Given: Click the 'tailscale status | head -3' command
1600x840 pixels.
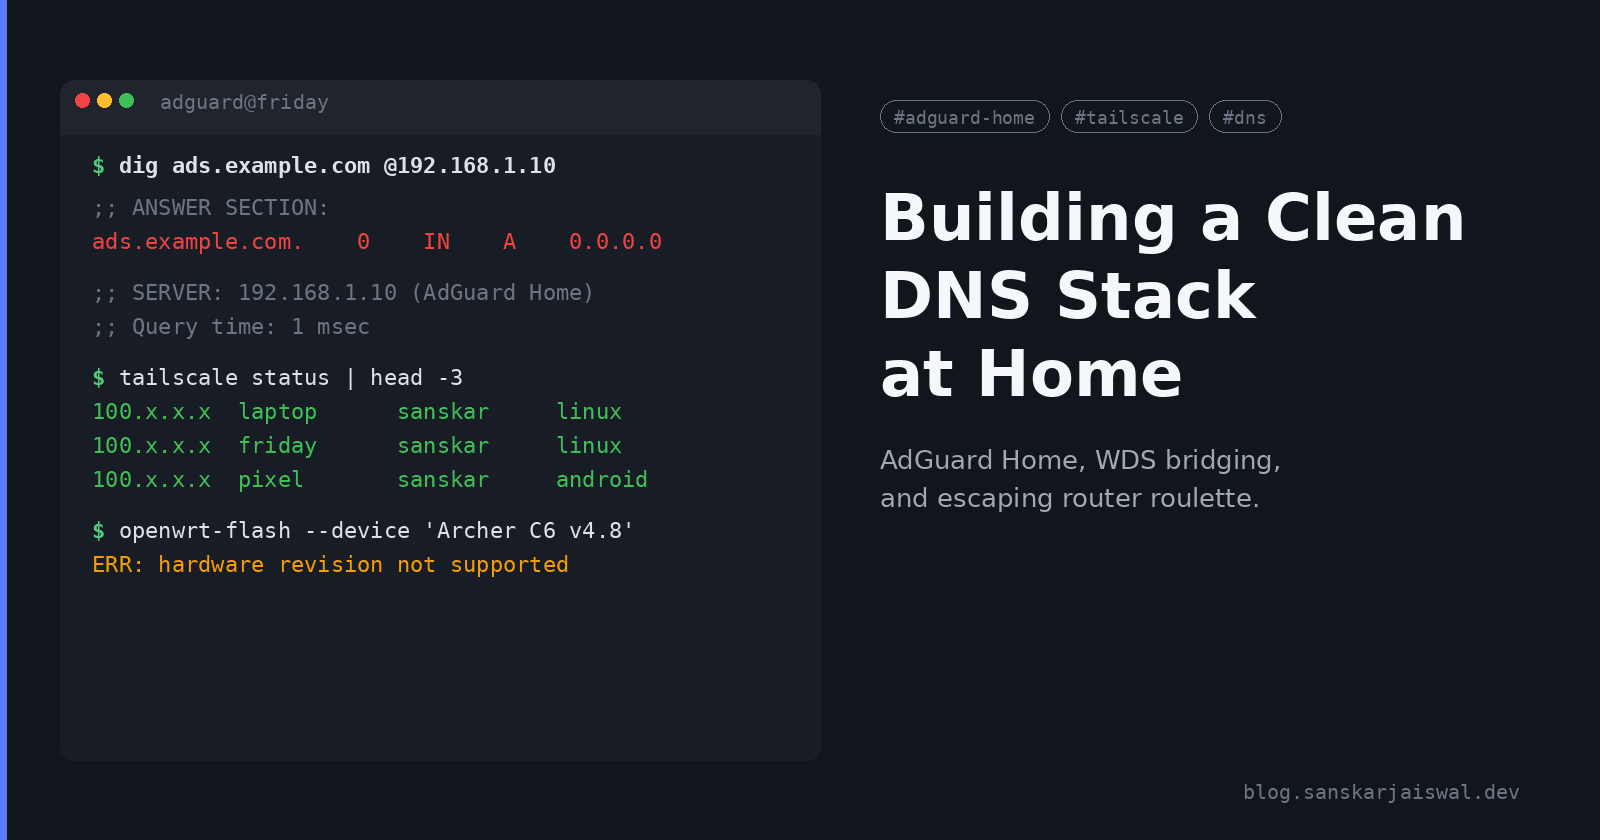Looking at the screenshot, I should tap(278, 378).
